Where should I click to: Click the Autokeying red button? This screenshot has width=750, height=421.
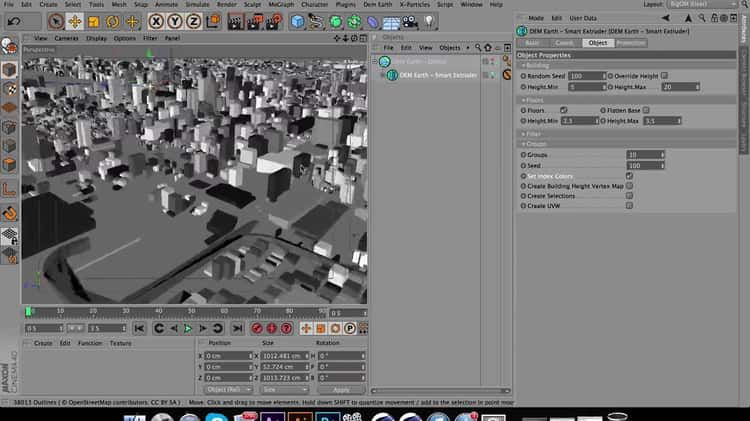click(272, 329)
